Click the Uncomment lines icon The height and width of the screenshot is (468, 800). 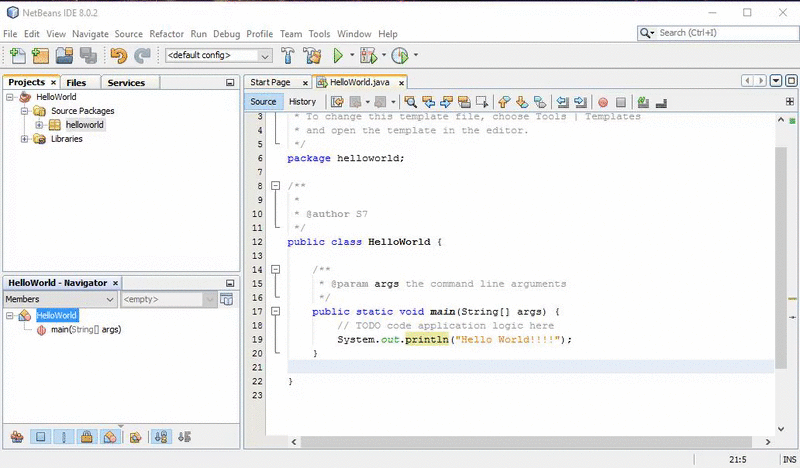pos(661,102)
